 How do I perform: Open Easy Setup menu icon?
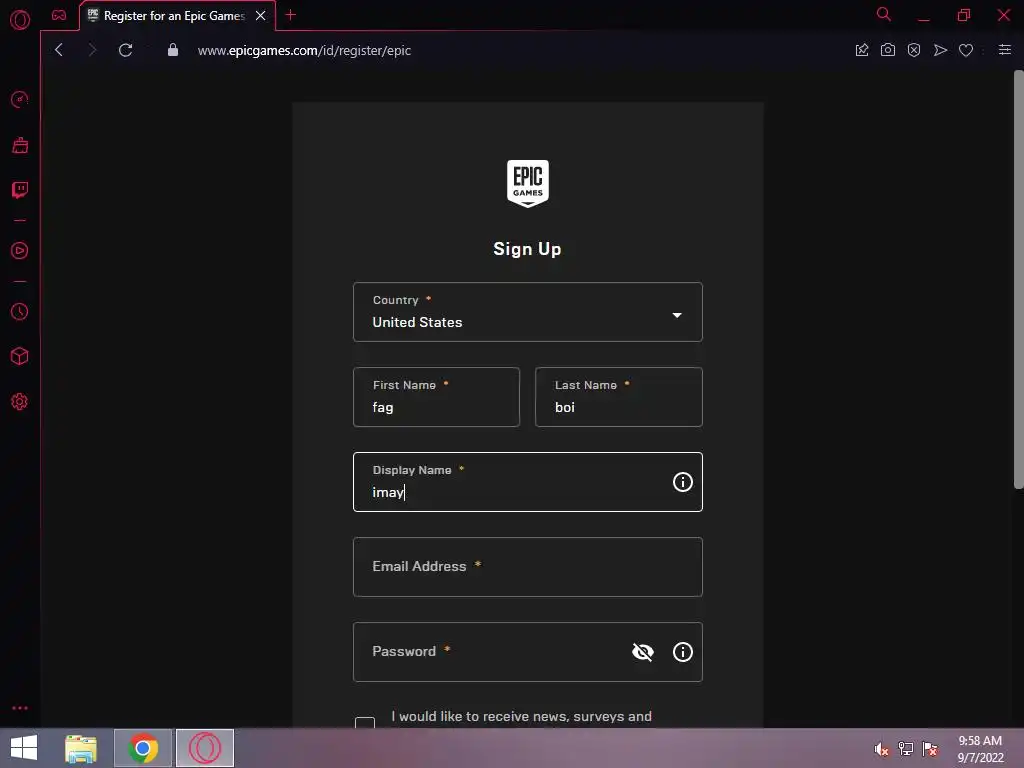(x=1005, y=50)
